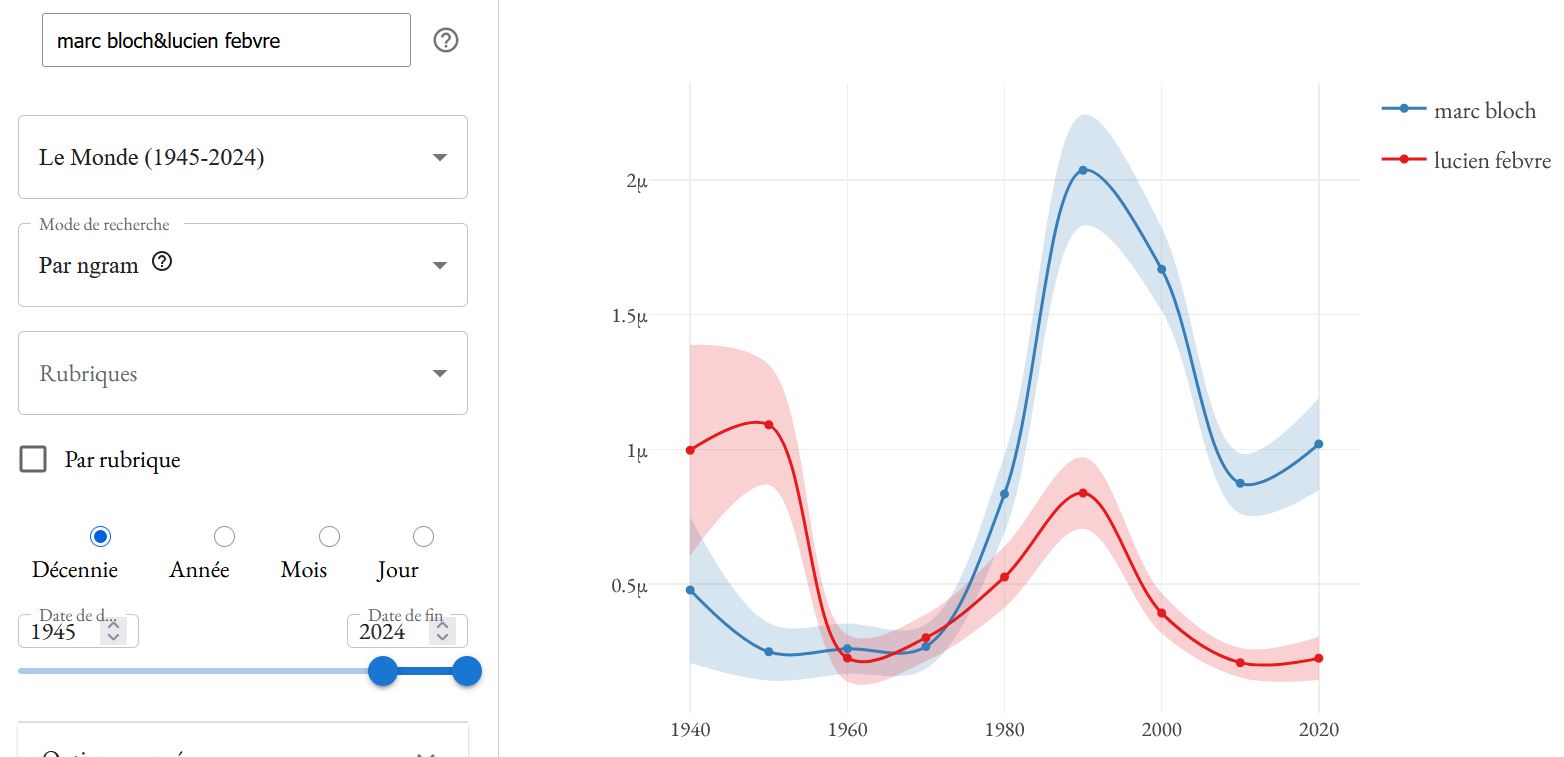Viewport: 1564px width, 757px height.
Task: Click the help icon beside the search field
Action: [x=446, y=40]
